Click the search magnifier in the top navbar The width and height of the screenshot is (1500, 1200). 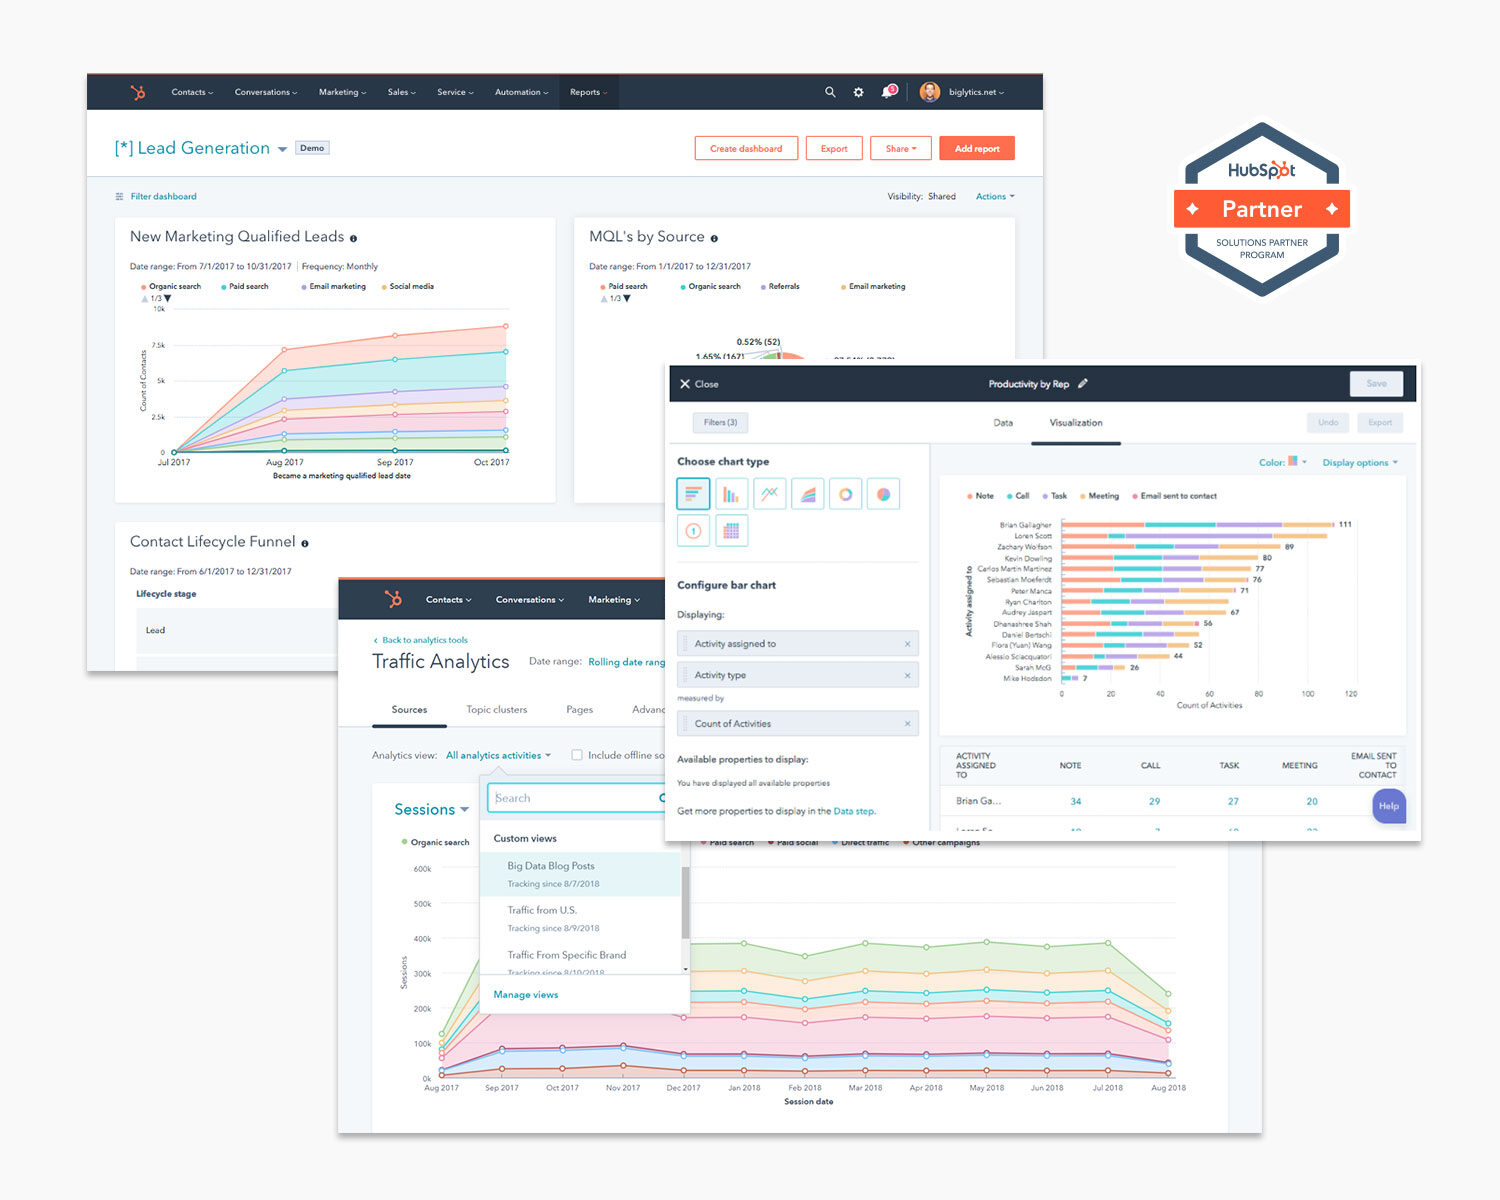click(830, 92)
